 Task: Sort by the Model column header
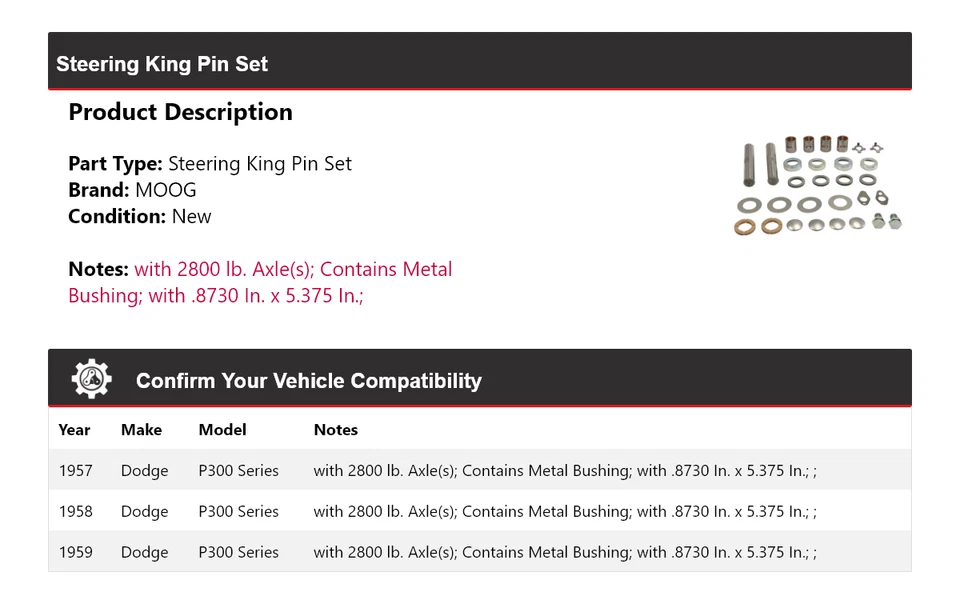[222, 430]
